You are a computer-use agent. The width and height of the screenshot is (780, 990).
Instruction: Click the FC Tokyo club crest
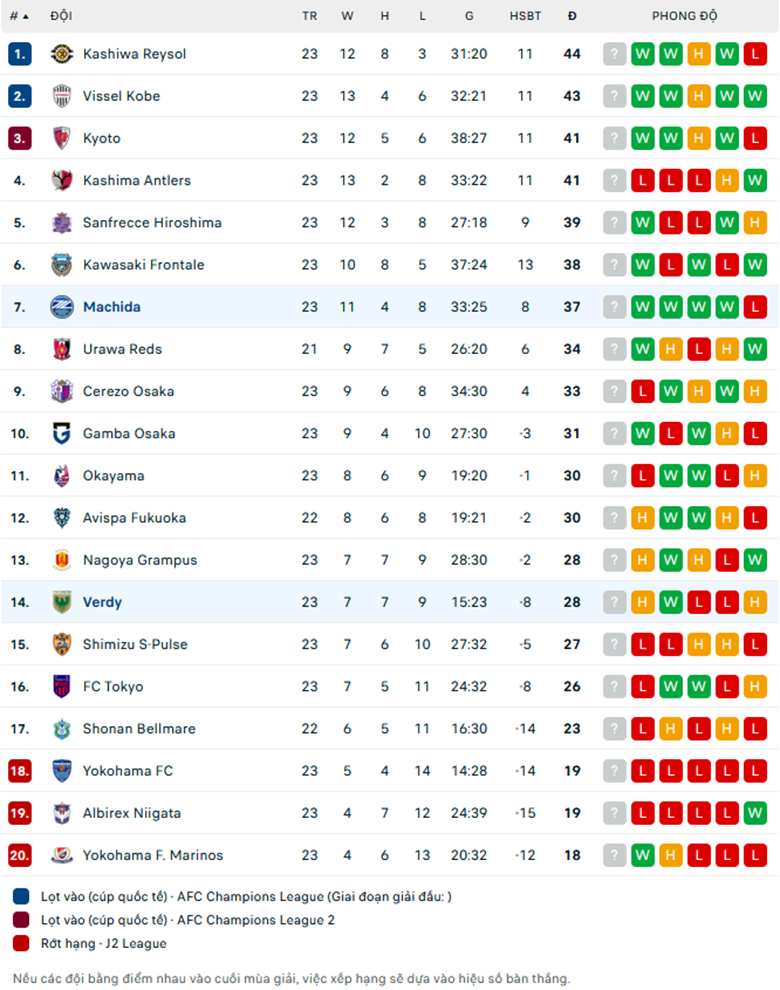pyautogui.click(x=61, y=686)
